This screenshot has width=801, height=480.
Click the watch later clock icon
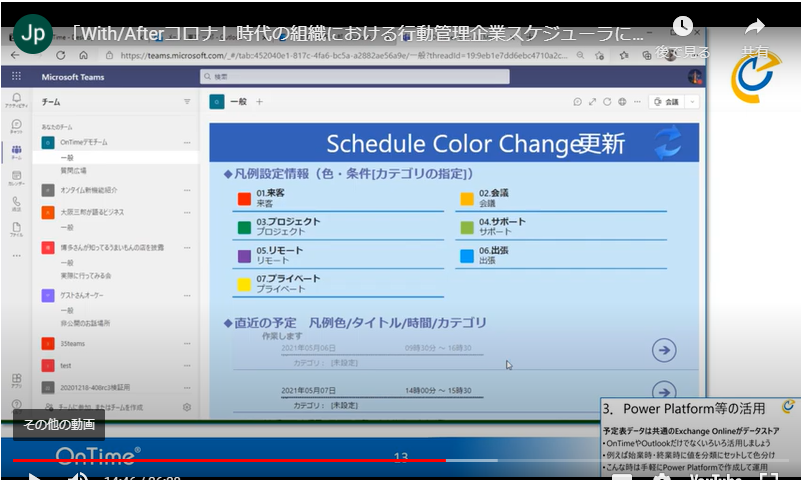[682, 27]
